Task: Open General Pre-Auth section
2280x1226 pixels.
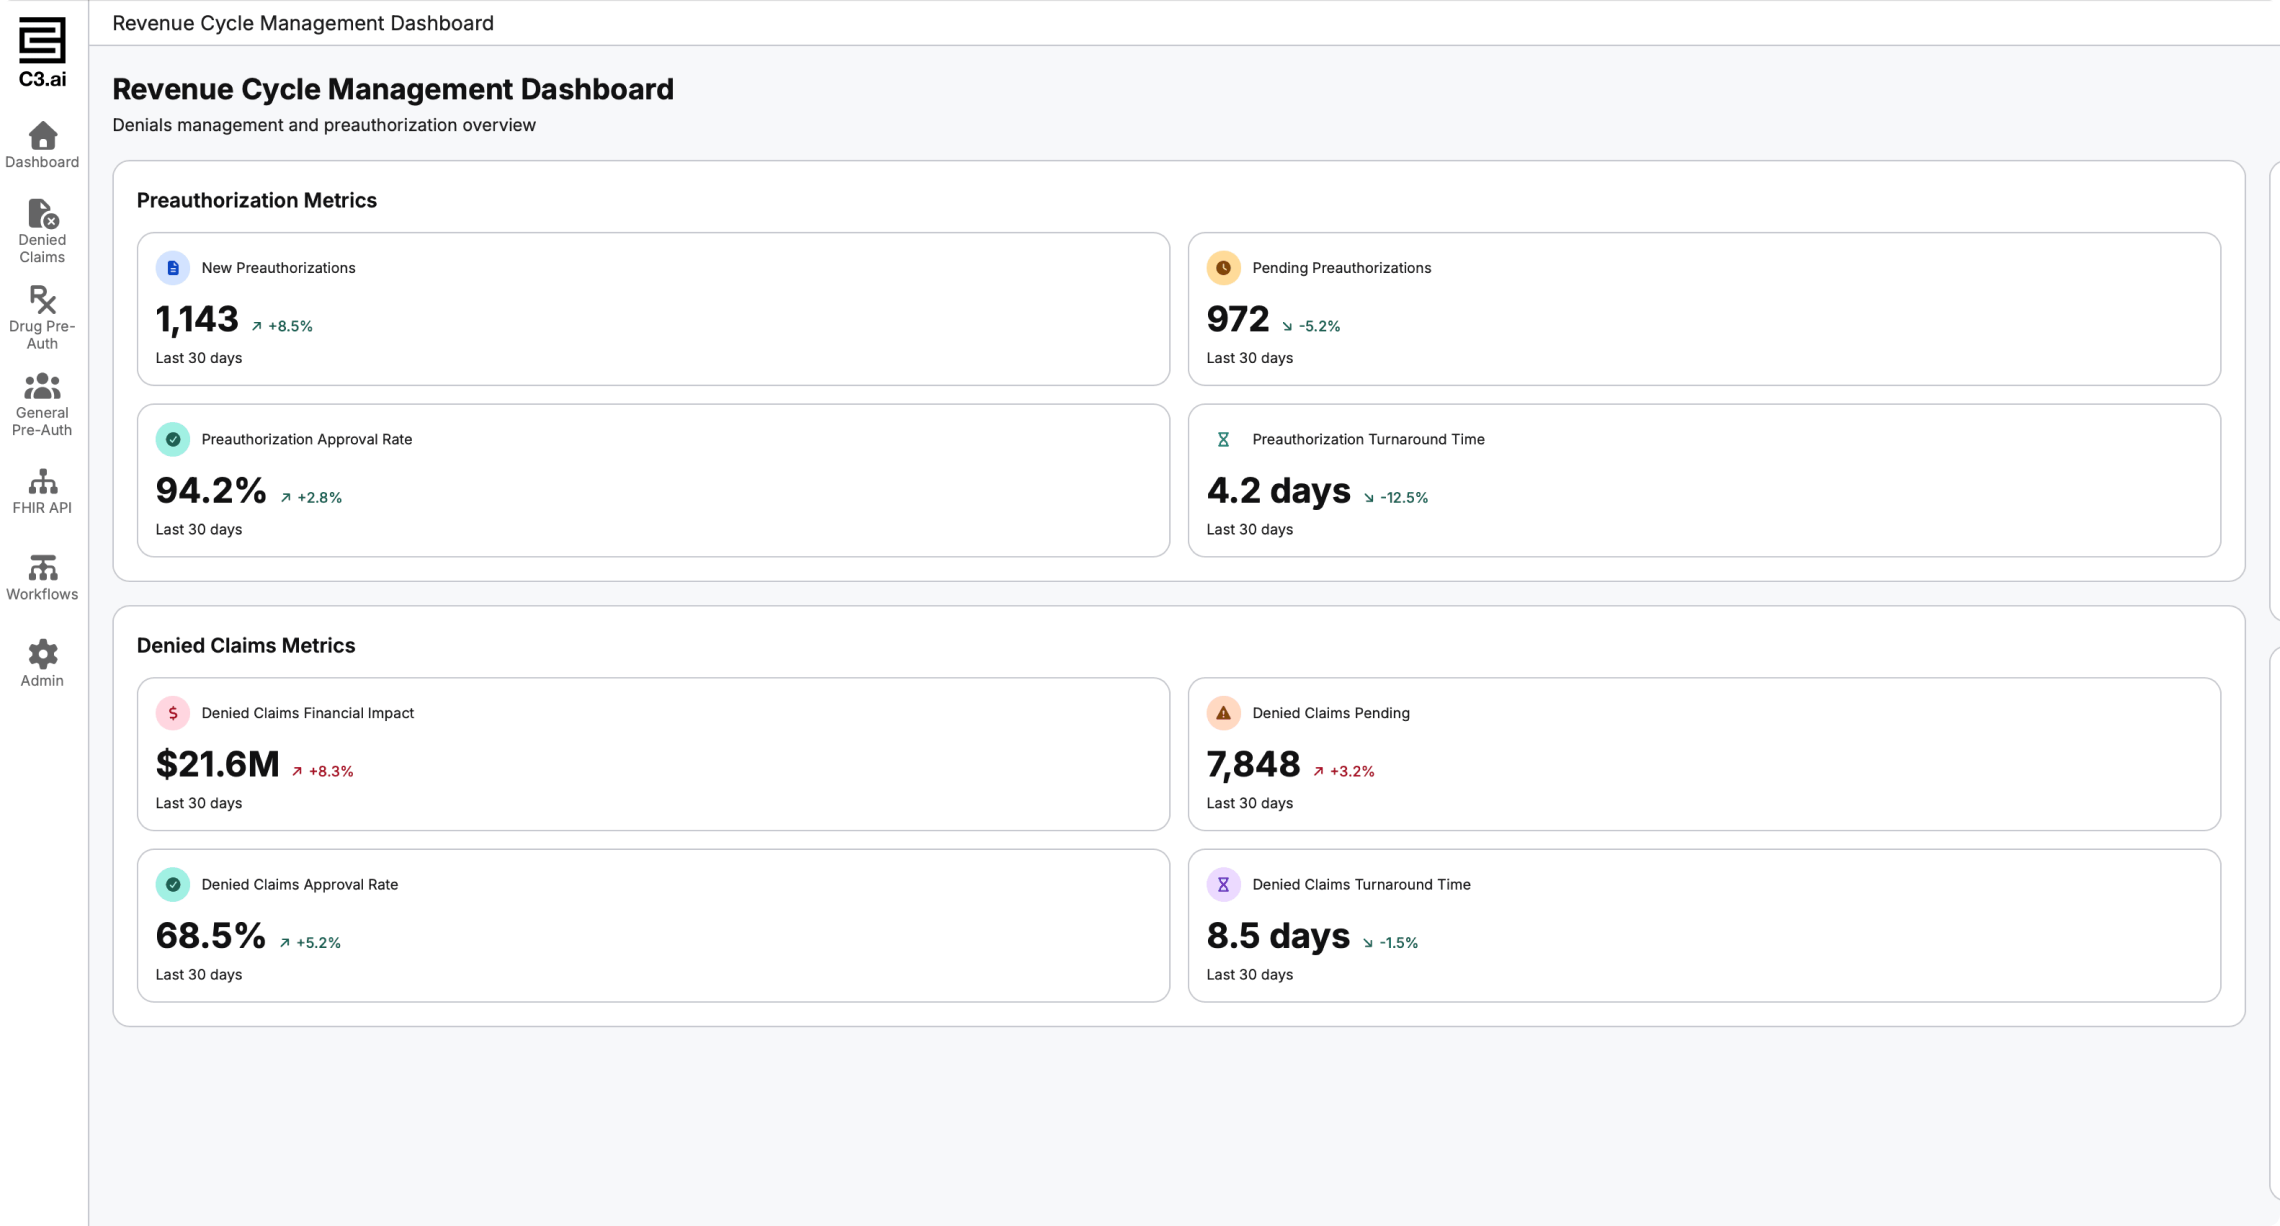Action: point(42,405)
